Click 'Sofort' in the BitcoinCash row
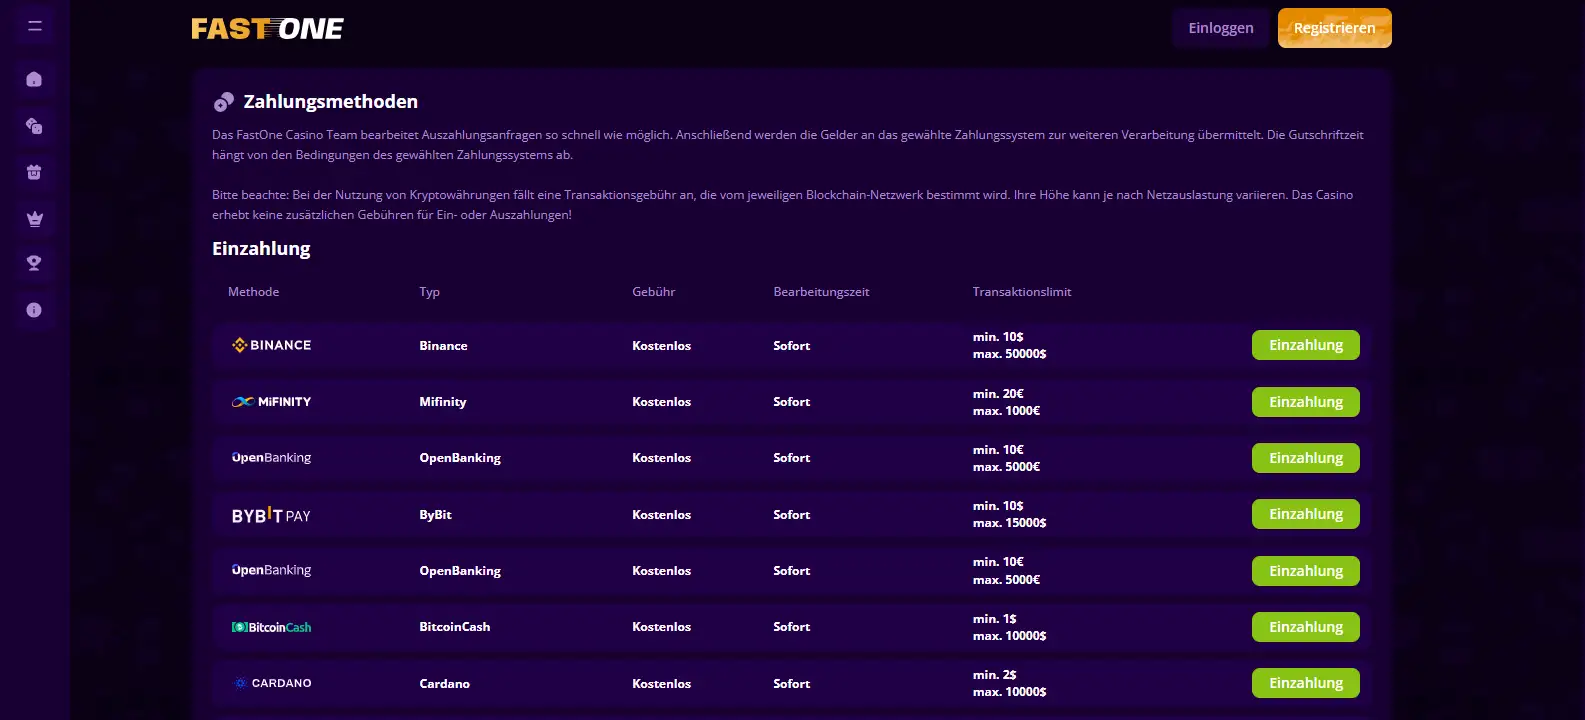 (791, 627)
